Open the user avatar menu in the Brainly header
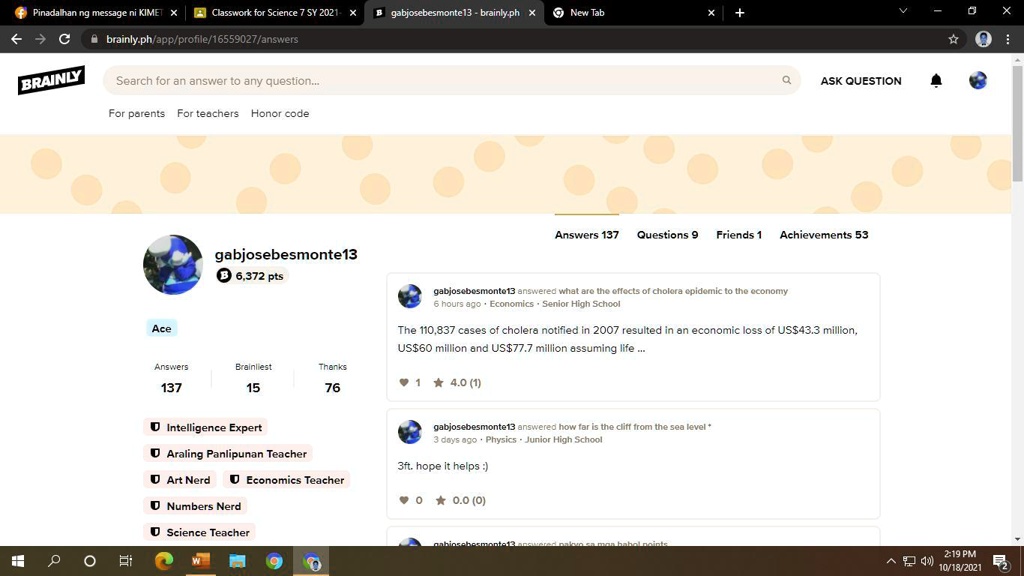The width and height of the screenshot is (1024, 576). point(978,80)
